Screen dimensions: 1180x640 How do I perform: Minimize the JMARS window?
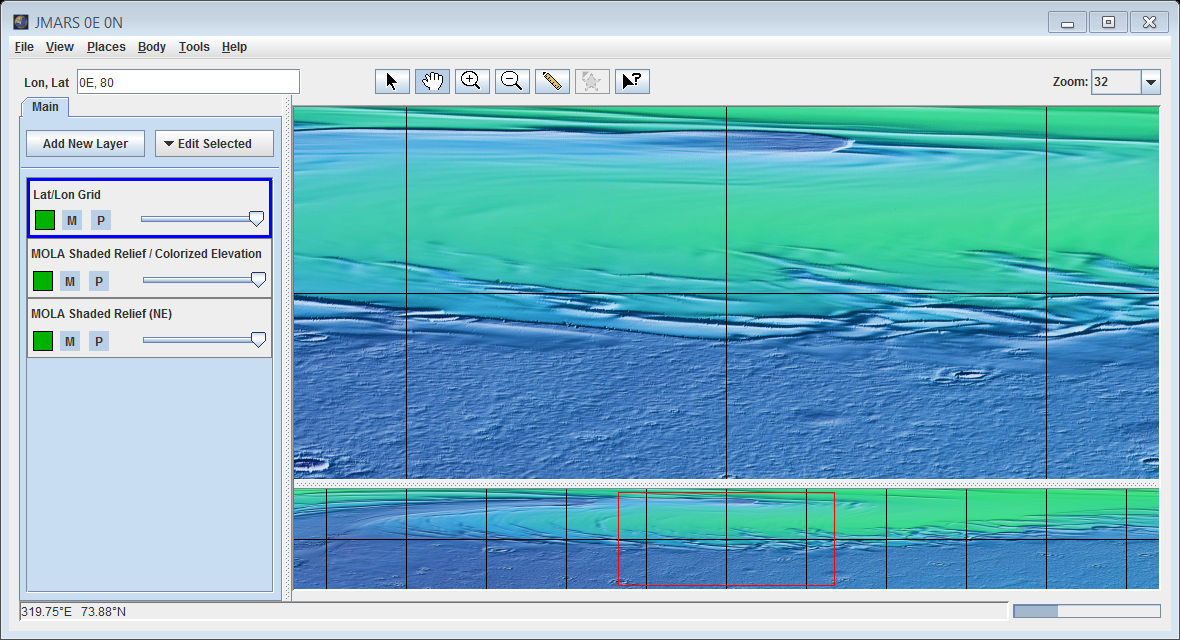(x=1067, y=23)
